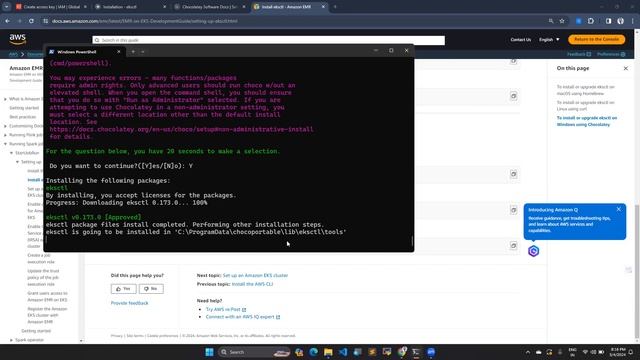640x360 pixels.
Task: Switch to the Installation - eksctl tab
Action: pyautogui.click(x=130, y=7)
